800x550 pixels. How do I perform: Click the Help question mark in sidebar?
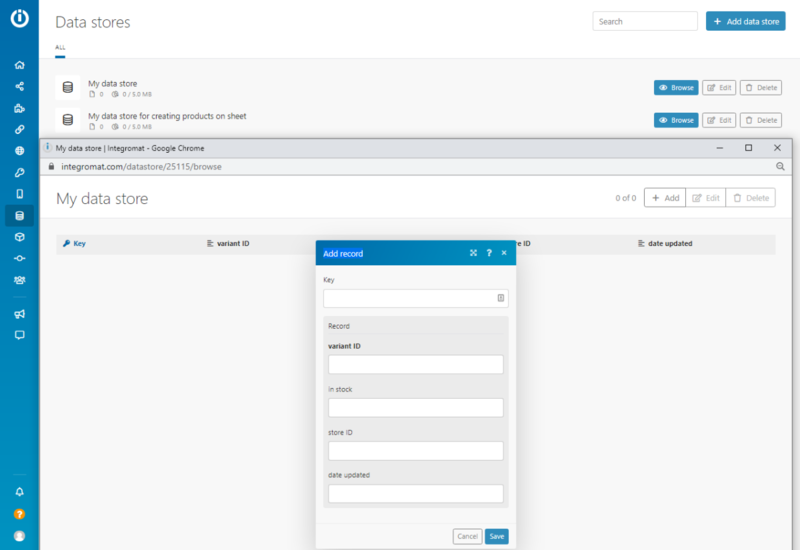[x=19, y=514]
